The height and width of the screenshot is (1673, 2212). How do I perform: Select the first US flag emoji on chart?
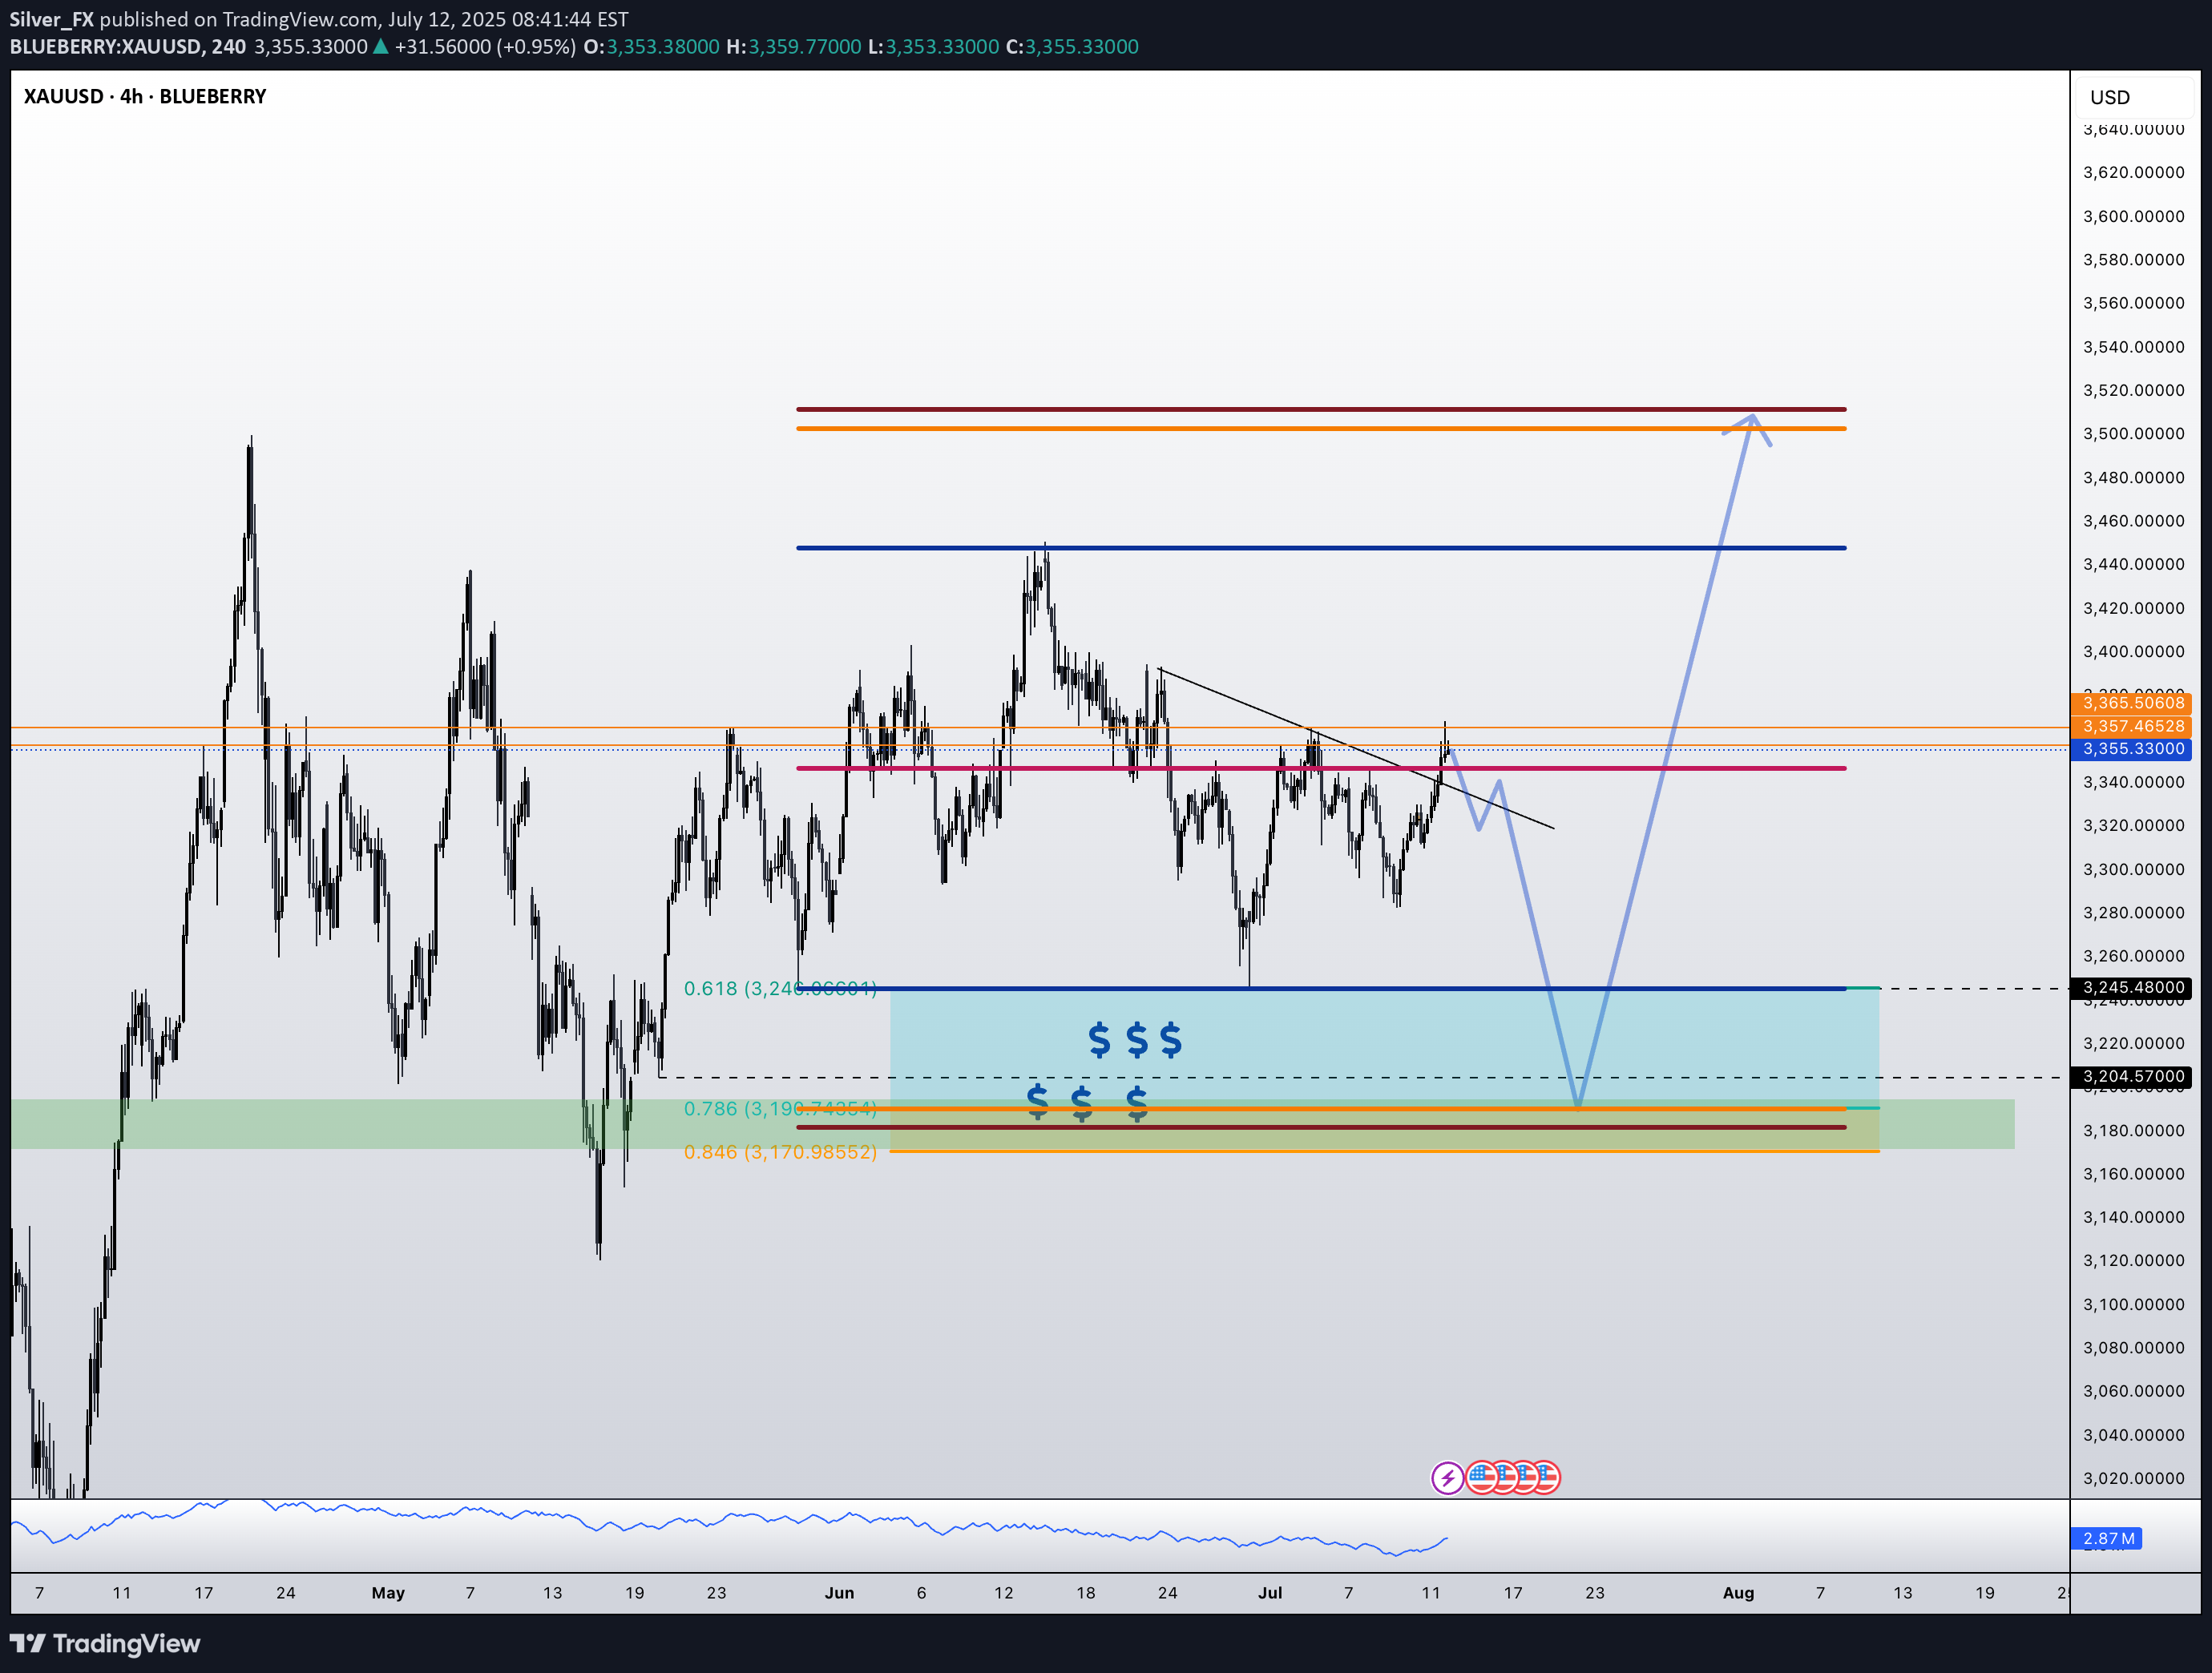coord(1483,1477)
